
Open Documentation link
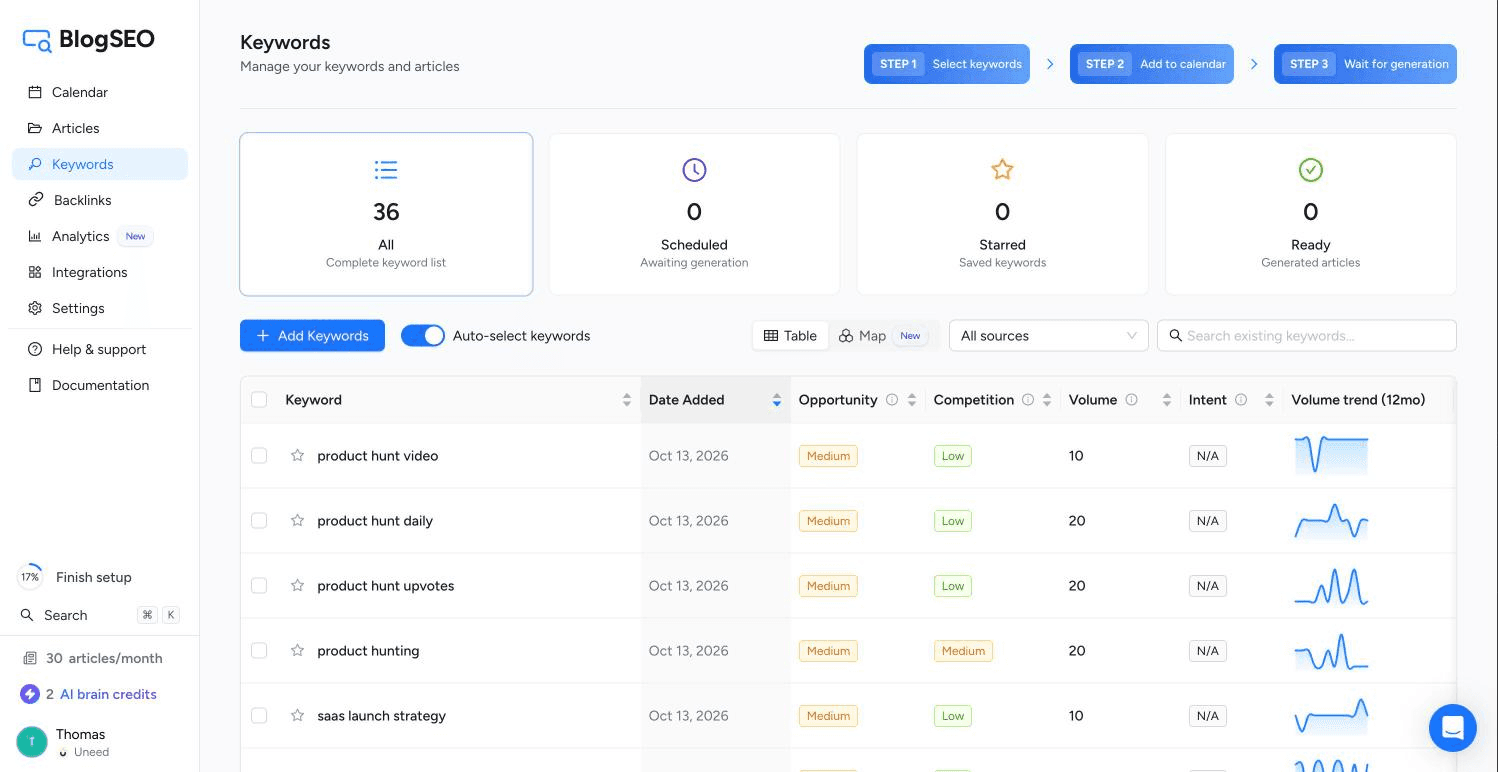point(100,385)
